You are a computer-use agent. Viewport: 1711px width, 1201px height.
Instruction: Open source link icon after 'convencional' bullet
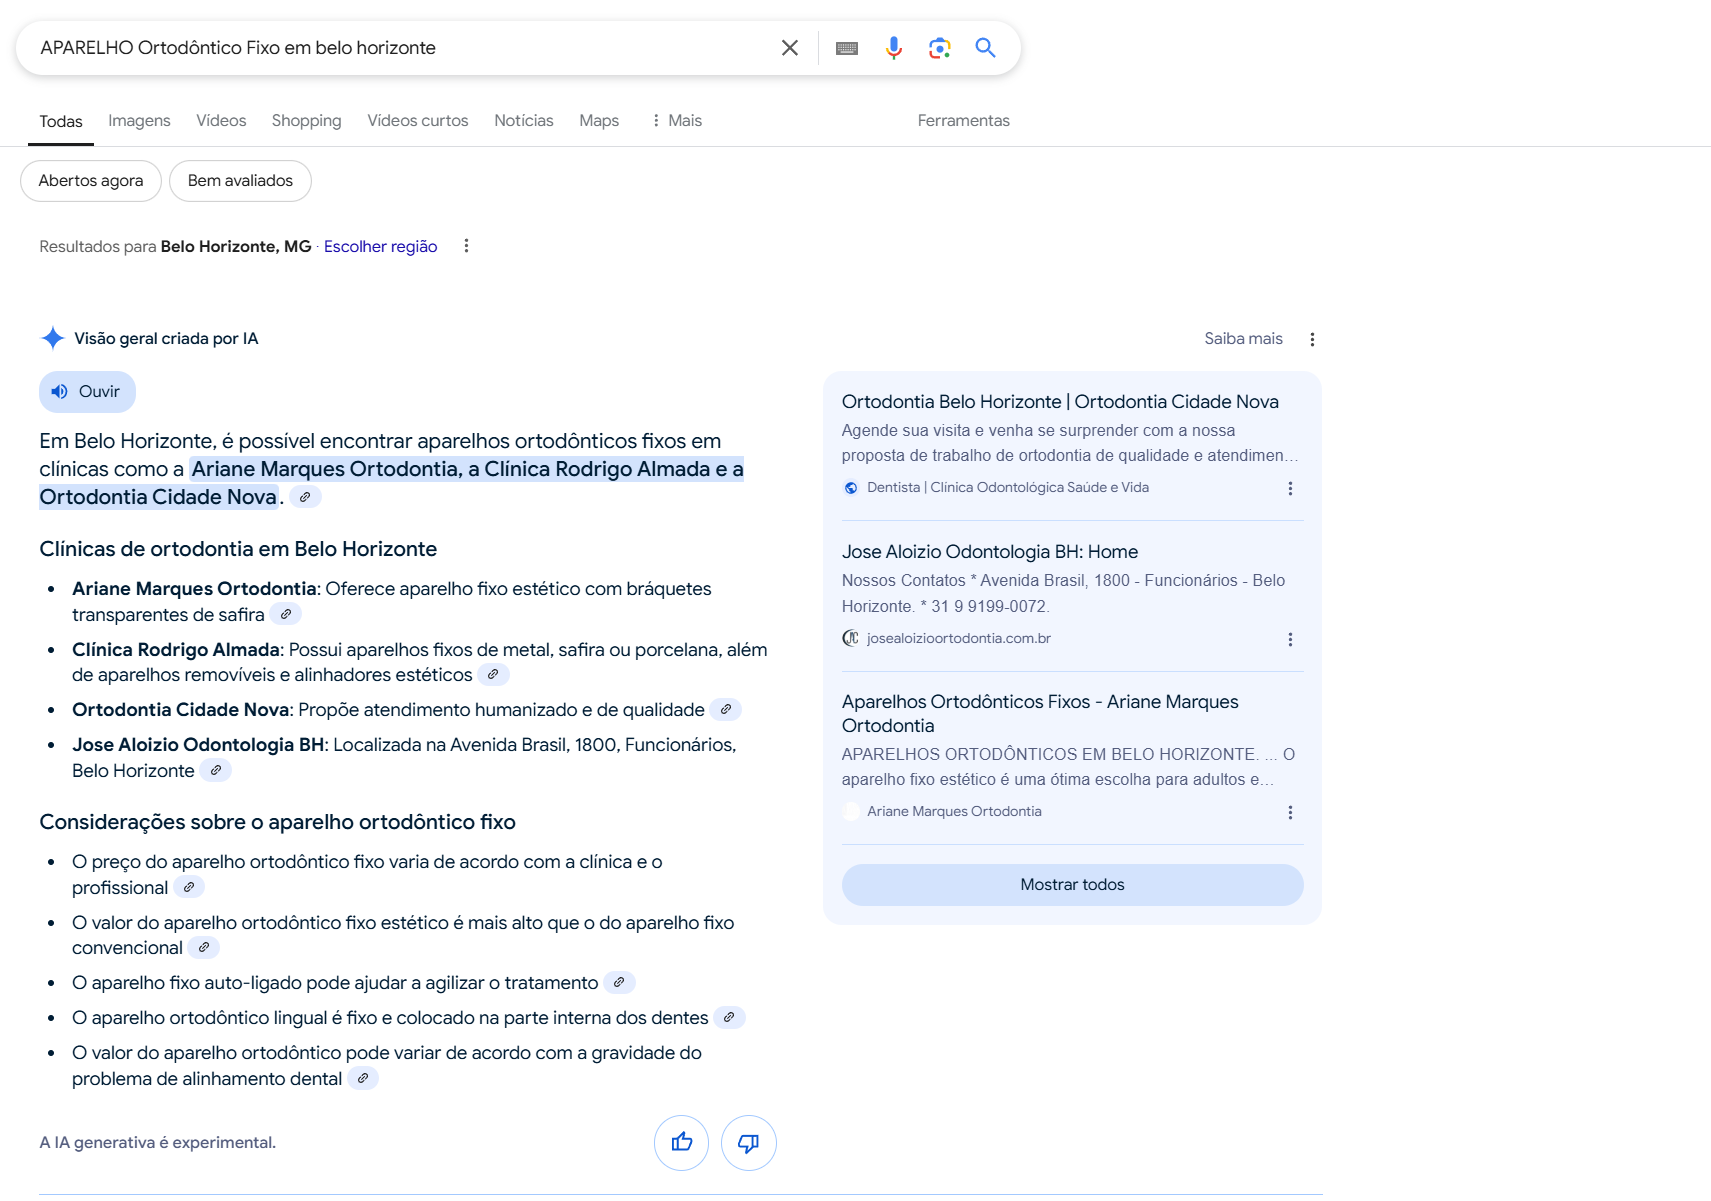point(204,947)
